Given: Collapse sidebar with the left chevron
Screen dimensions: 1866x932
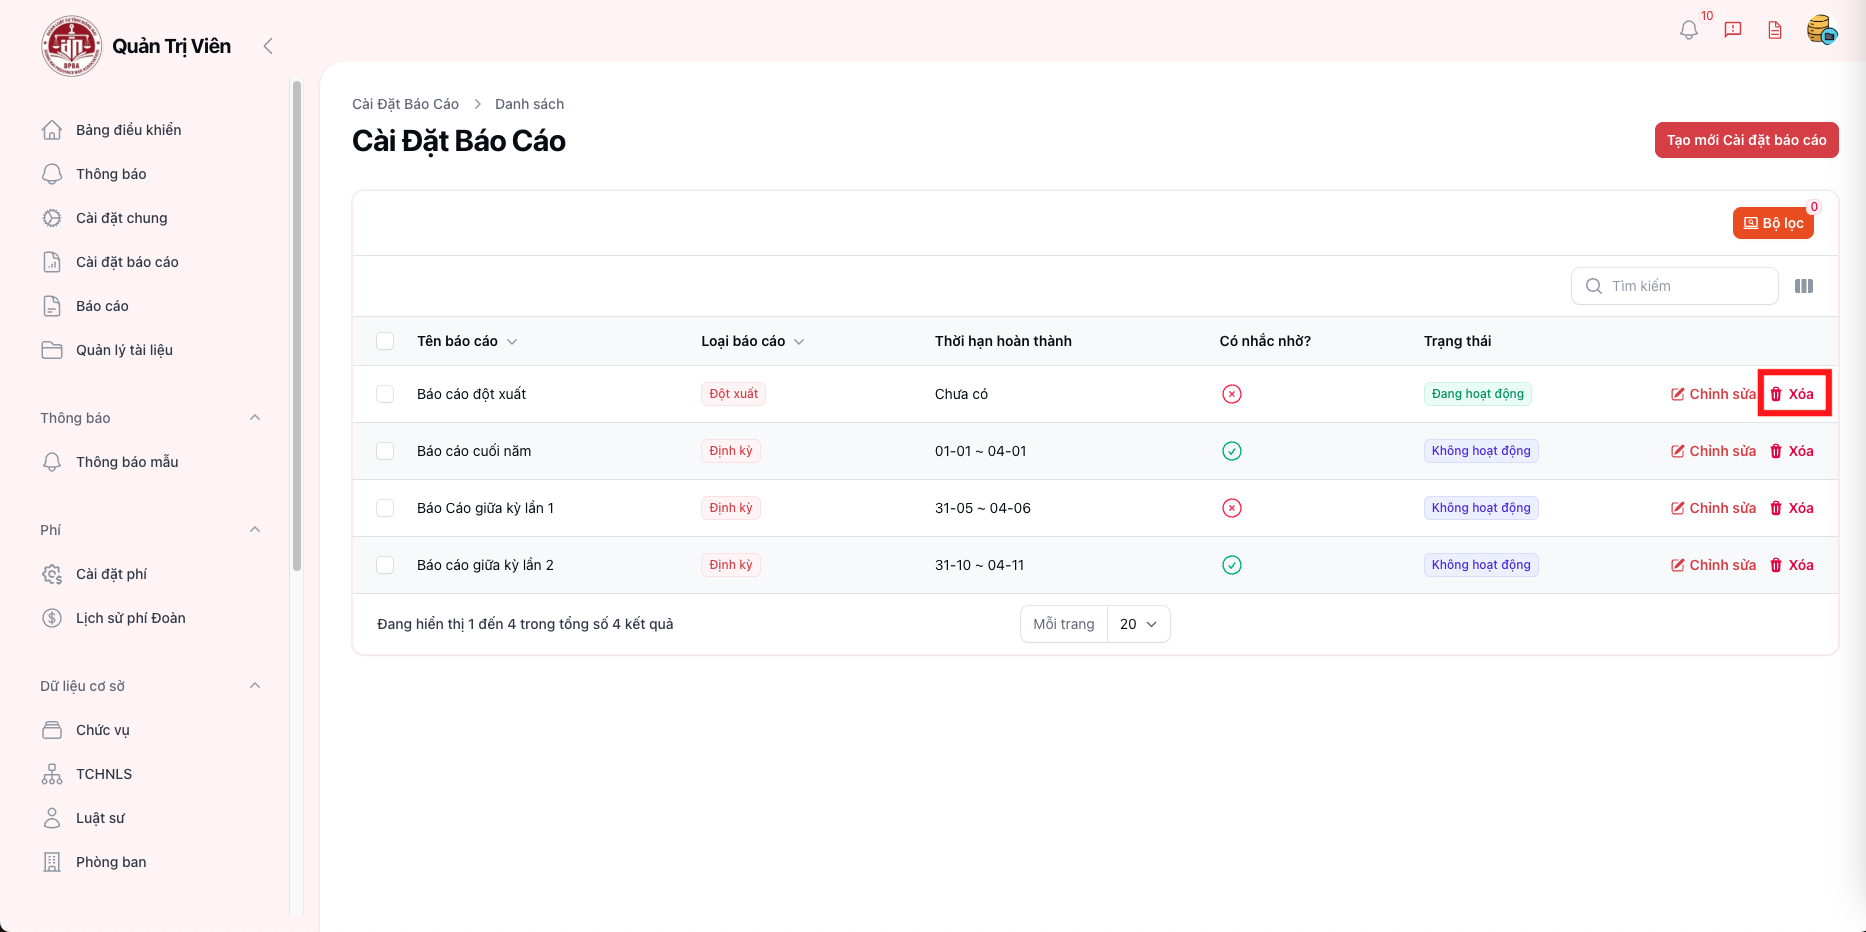Looking at the screenshot, I should [268, 46].
